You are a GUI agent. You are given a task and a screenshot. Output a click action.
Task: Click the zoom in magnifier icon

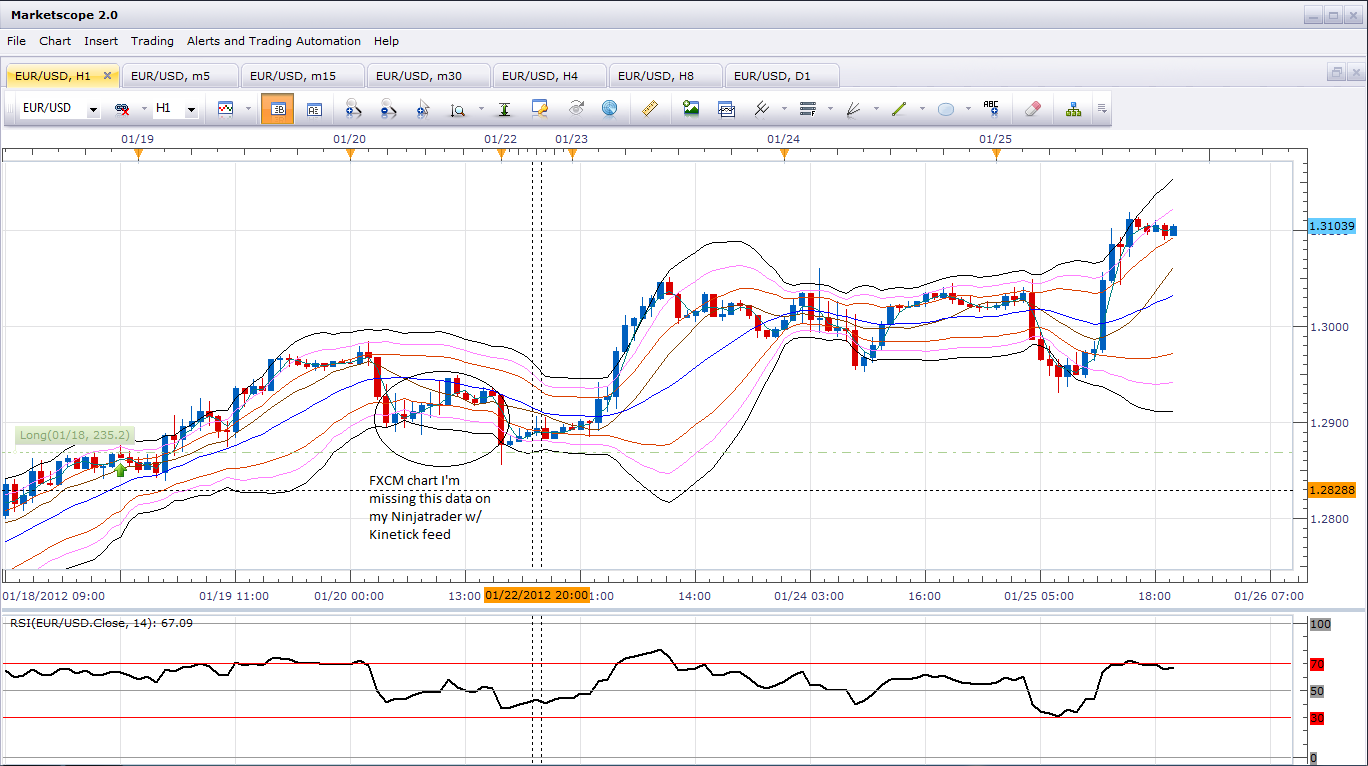pos(353,109)
